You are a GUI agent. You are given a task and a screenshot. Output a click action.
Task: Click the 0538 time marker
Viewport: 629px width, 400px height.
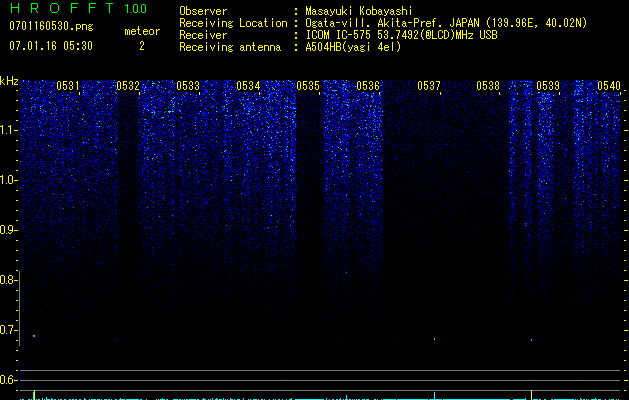click(488, 86)
